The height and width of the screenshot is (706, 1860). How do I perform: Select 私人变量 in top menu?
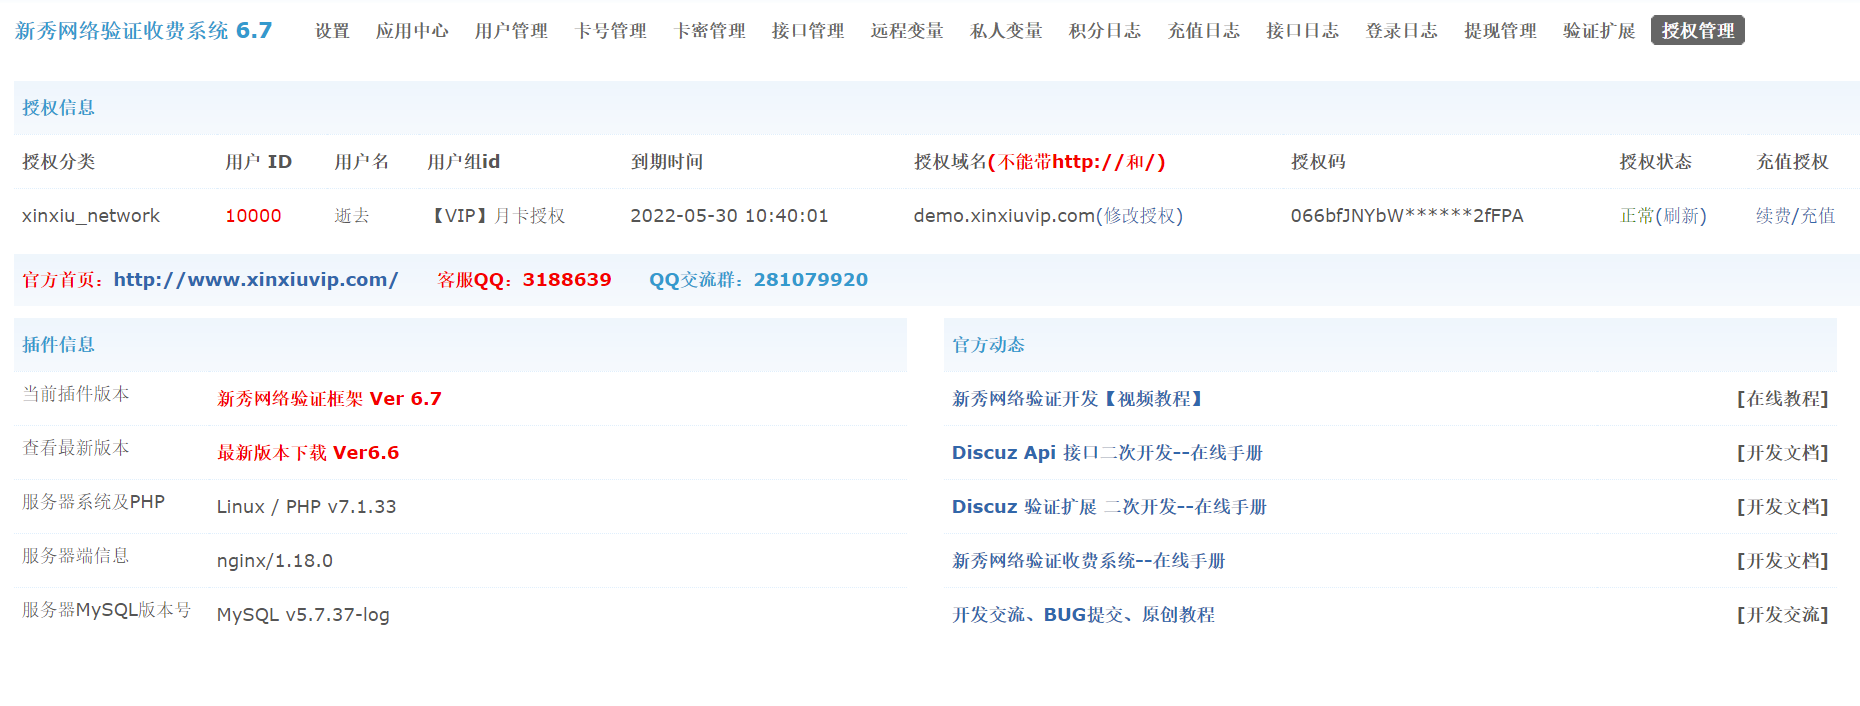coord(1006,31)
